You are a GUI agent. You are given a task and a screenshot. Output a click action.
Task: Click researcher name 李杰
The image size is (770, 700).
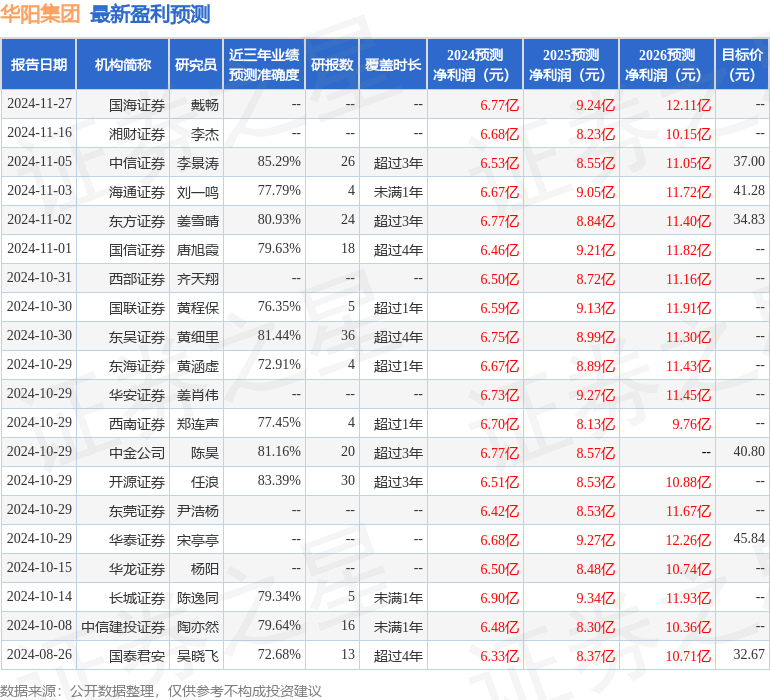[x=205, y=134]
